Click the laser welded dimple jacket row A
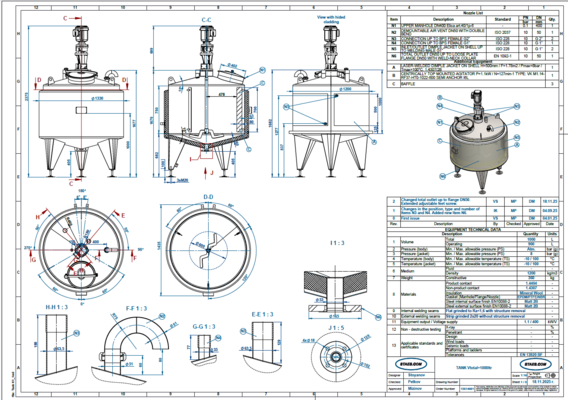The image size is (568, 400). click(473, 67)
